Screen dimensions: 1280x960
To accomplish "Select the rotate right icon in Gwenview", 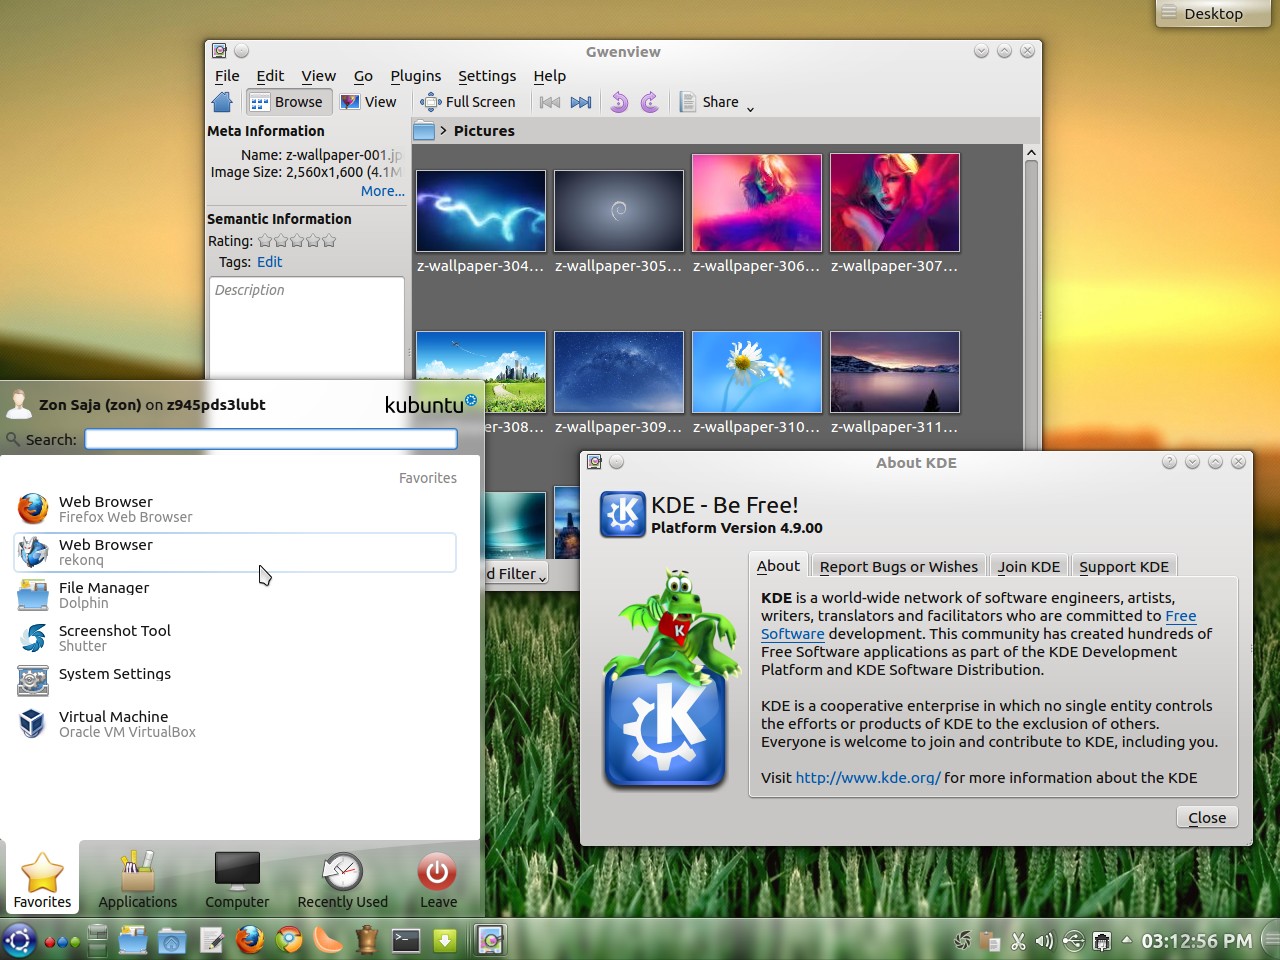I will tap(648, 101).
